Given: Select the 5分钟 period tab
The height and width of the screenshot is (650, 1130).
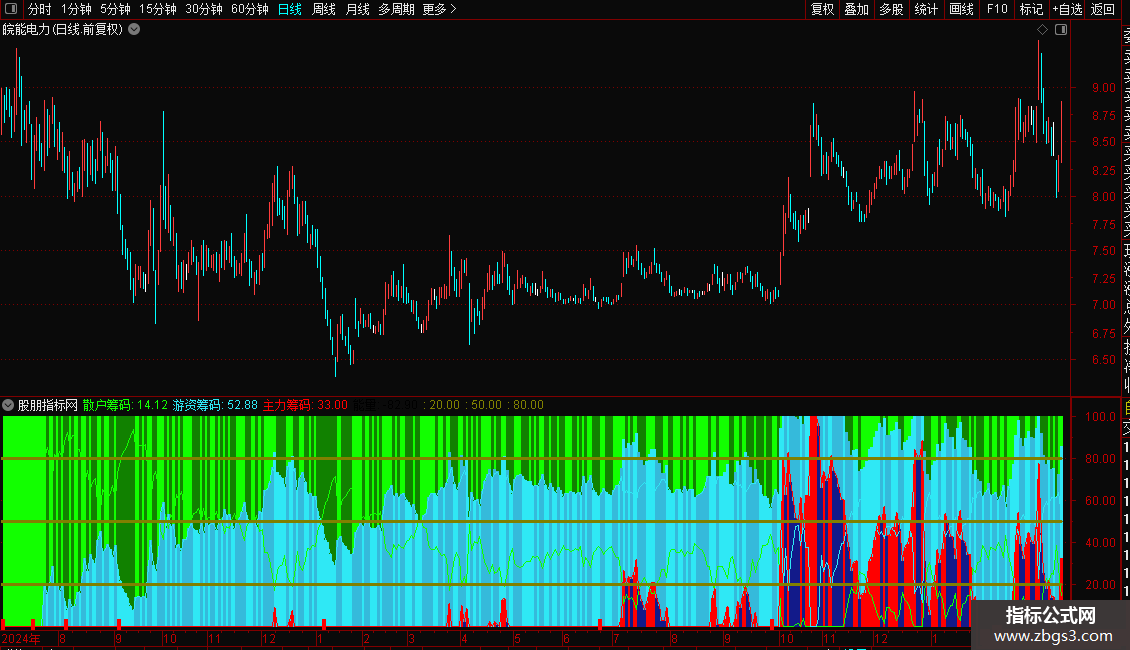Looking at the screenshot, I should tap(115, 9).
